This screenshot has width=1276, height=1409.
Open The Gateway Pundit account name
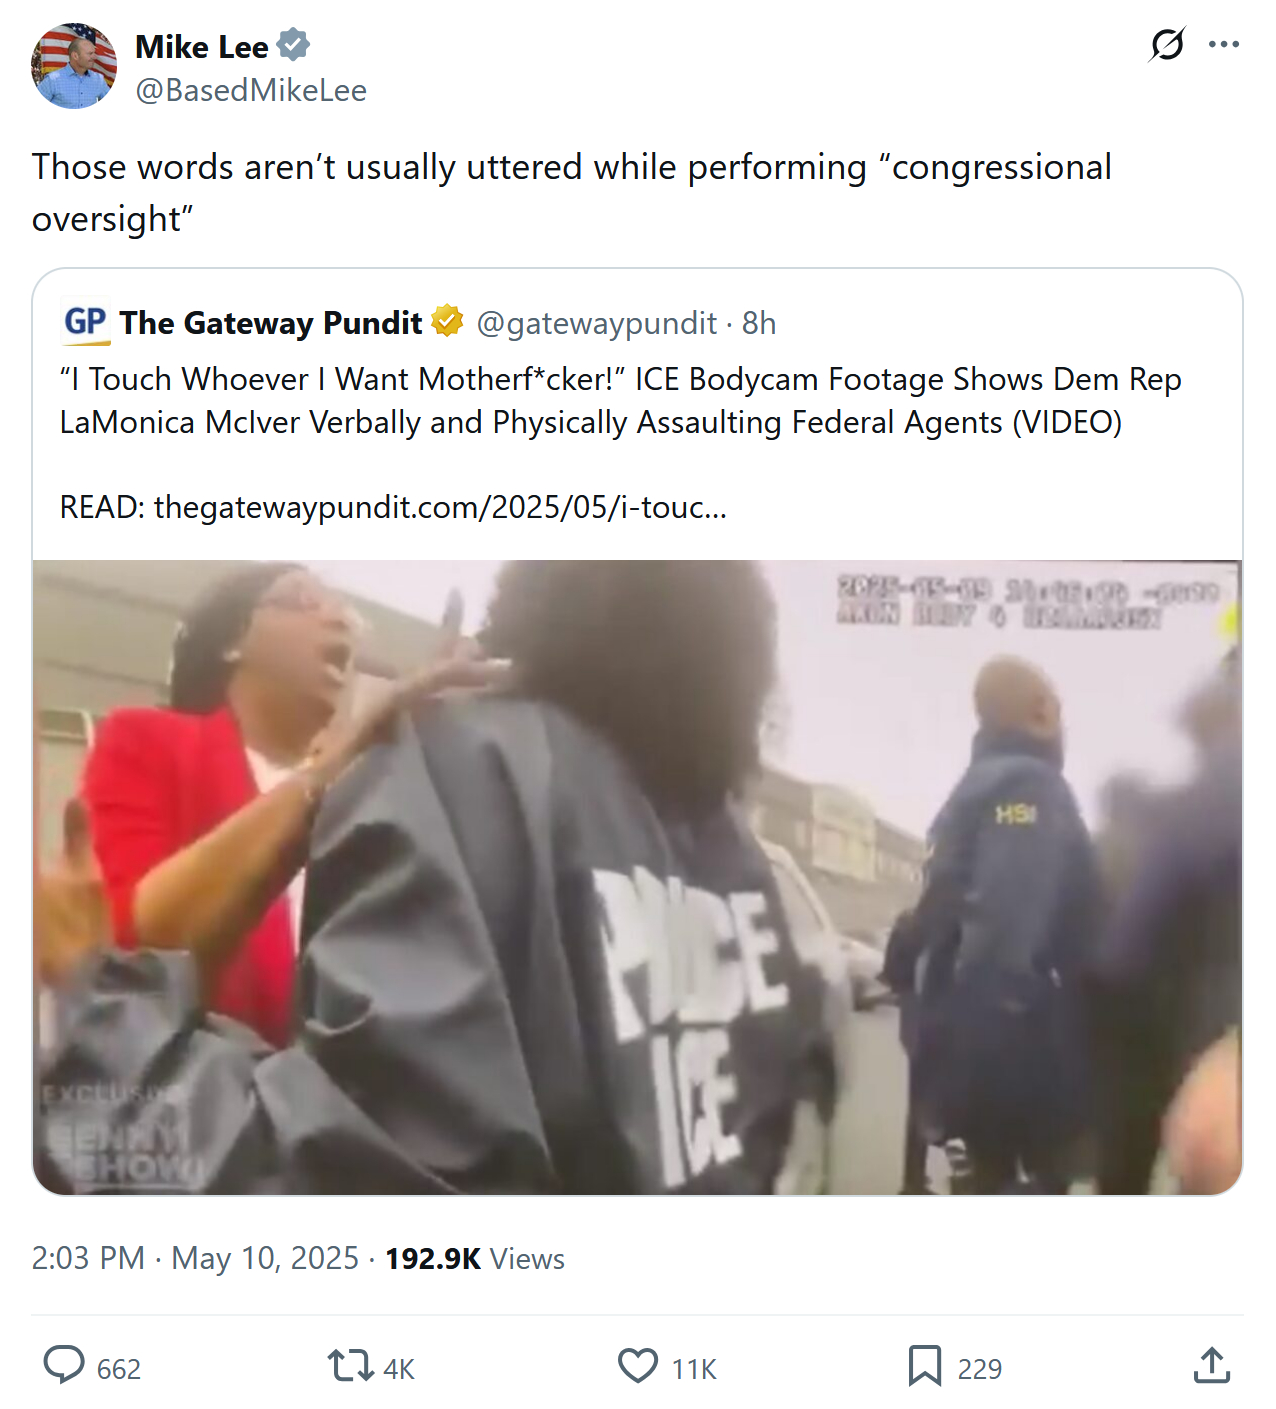[271, 323]
